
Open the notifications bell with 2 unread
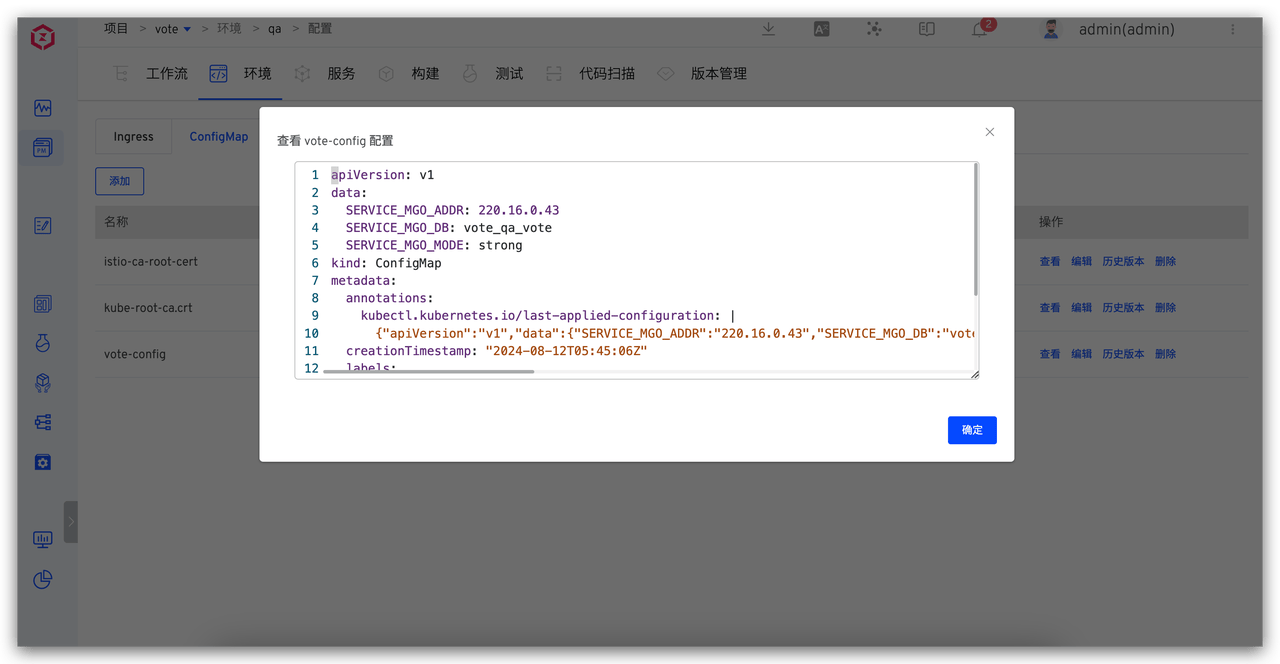978,29
